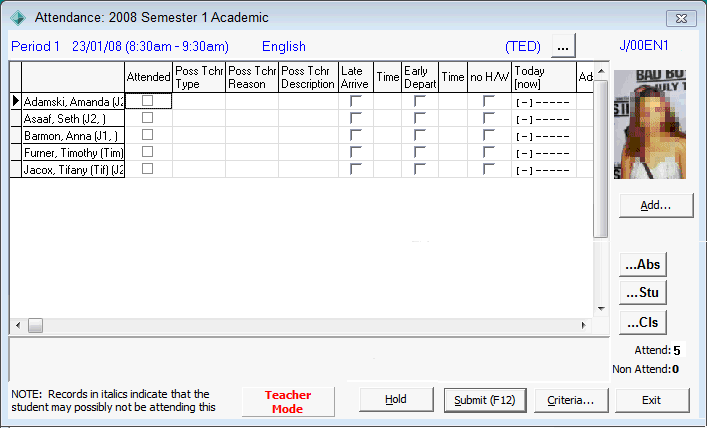Tick Attended checkbox for Furner, Timothy
The height and width of the screenshot is (428, 707).
(147, 152)
